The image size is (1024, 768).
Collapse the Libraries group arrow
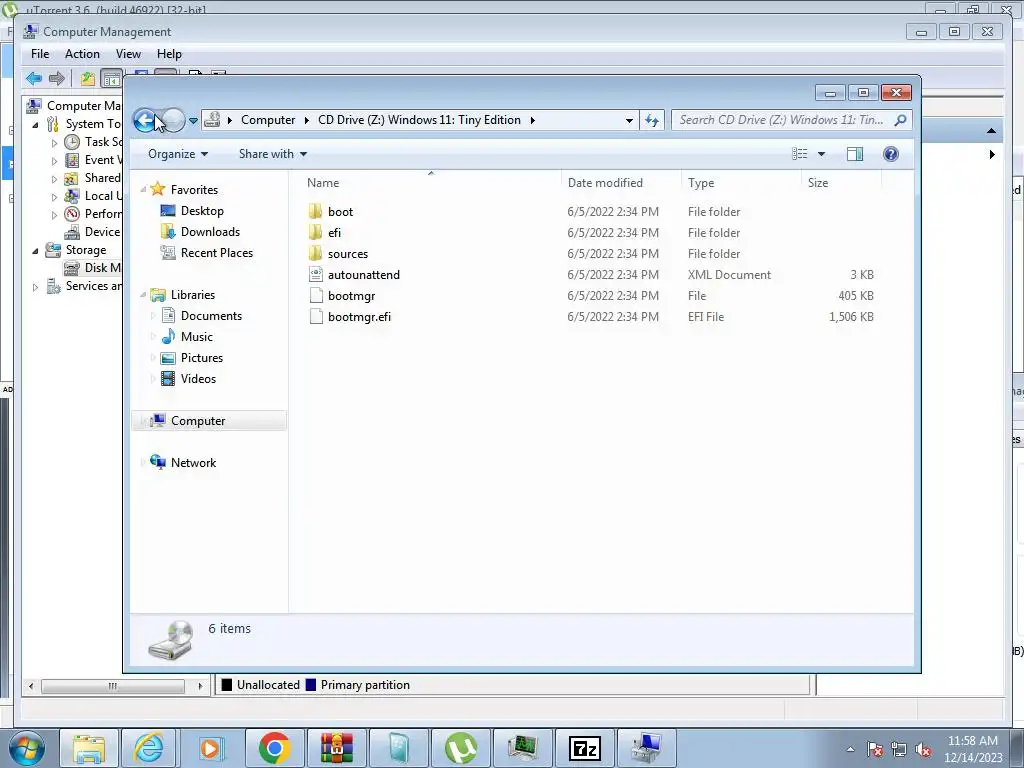pyautogui.click(x=143, y=295)
